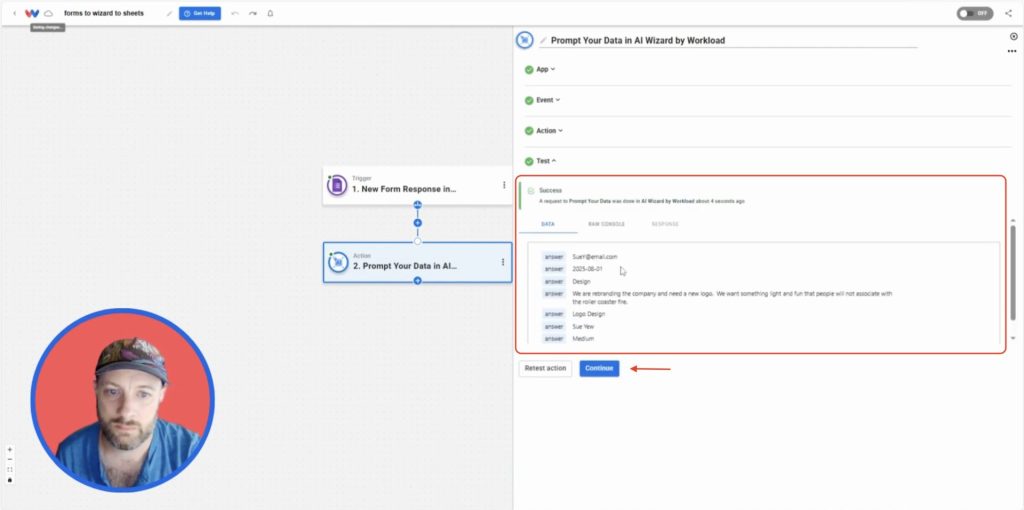Click the answer value 2025-06-01
The image size is (1024, 510).
click(x=587, y=269)
